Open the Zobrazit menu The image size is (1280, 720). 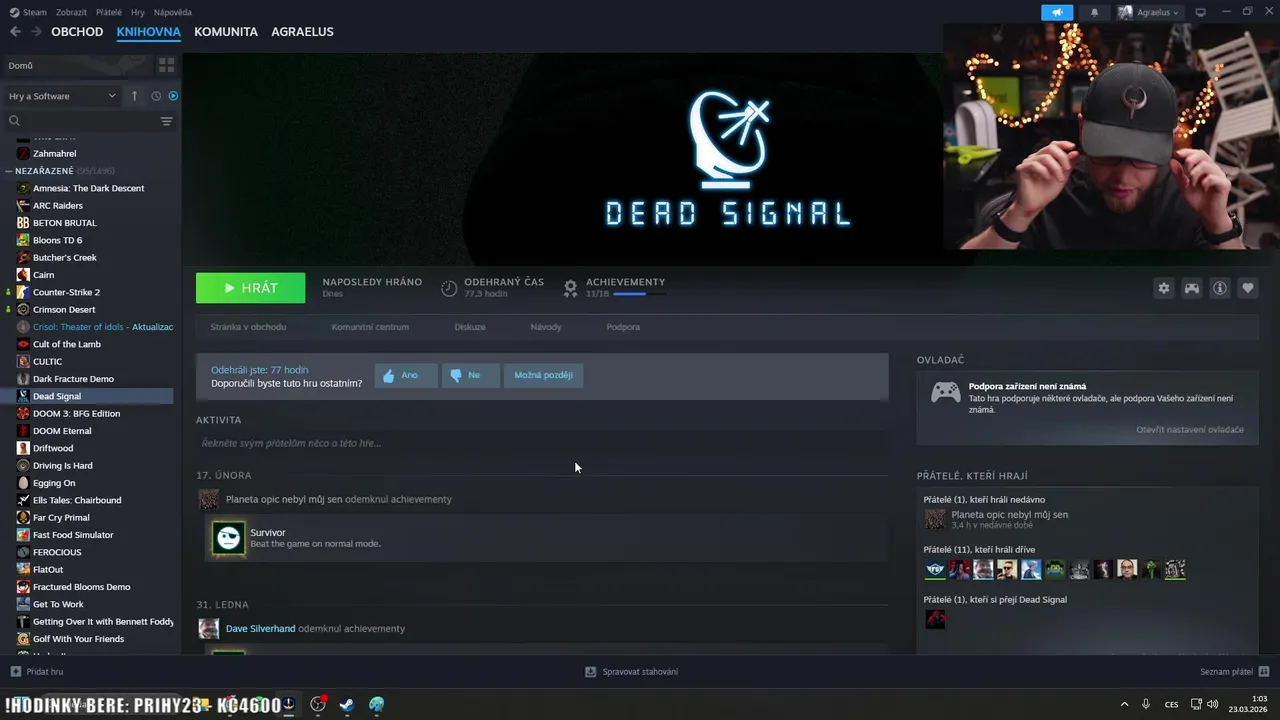[x=72, y=12]
